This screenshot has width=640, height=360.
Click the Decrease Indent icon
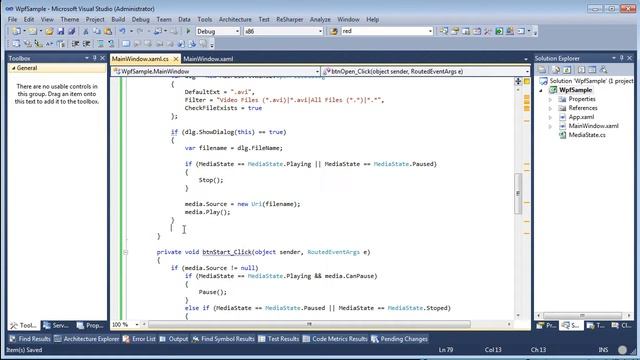(76, 44)
